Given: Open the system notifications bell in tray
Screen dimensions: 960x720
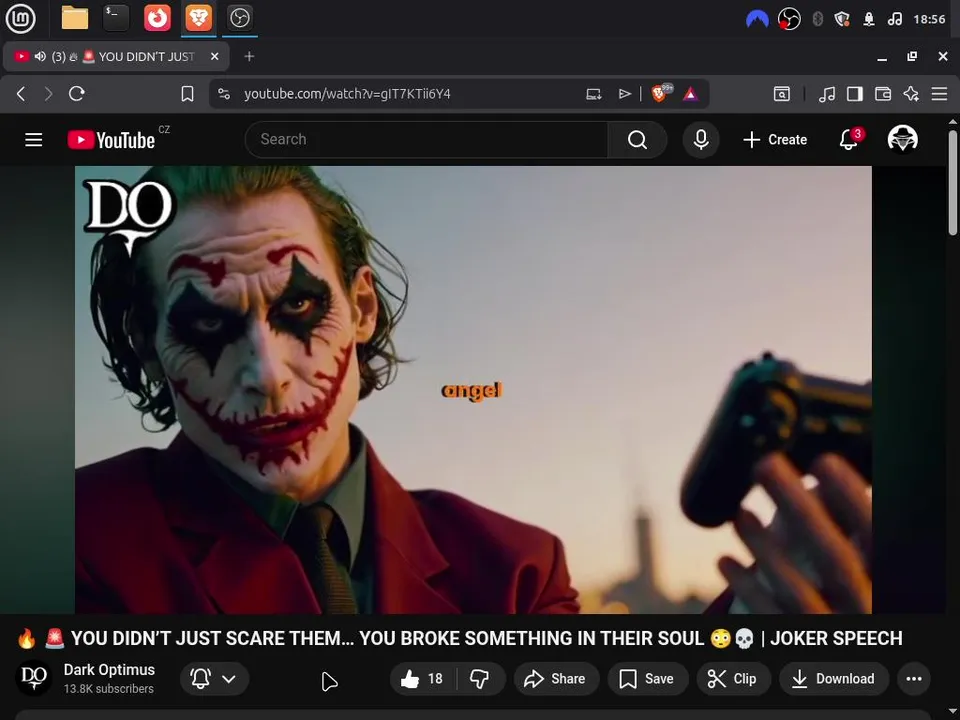Looking at the screenshot, I should click(x=869, y=19).
